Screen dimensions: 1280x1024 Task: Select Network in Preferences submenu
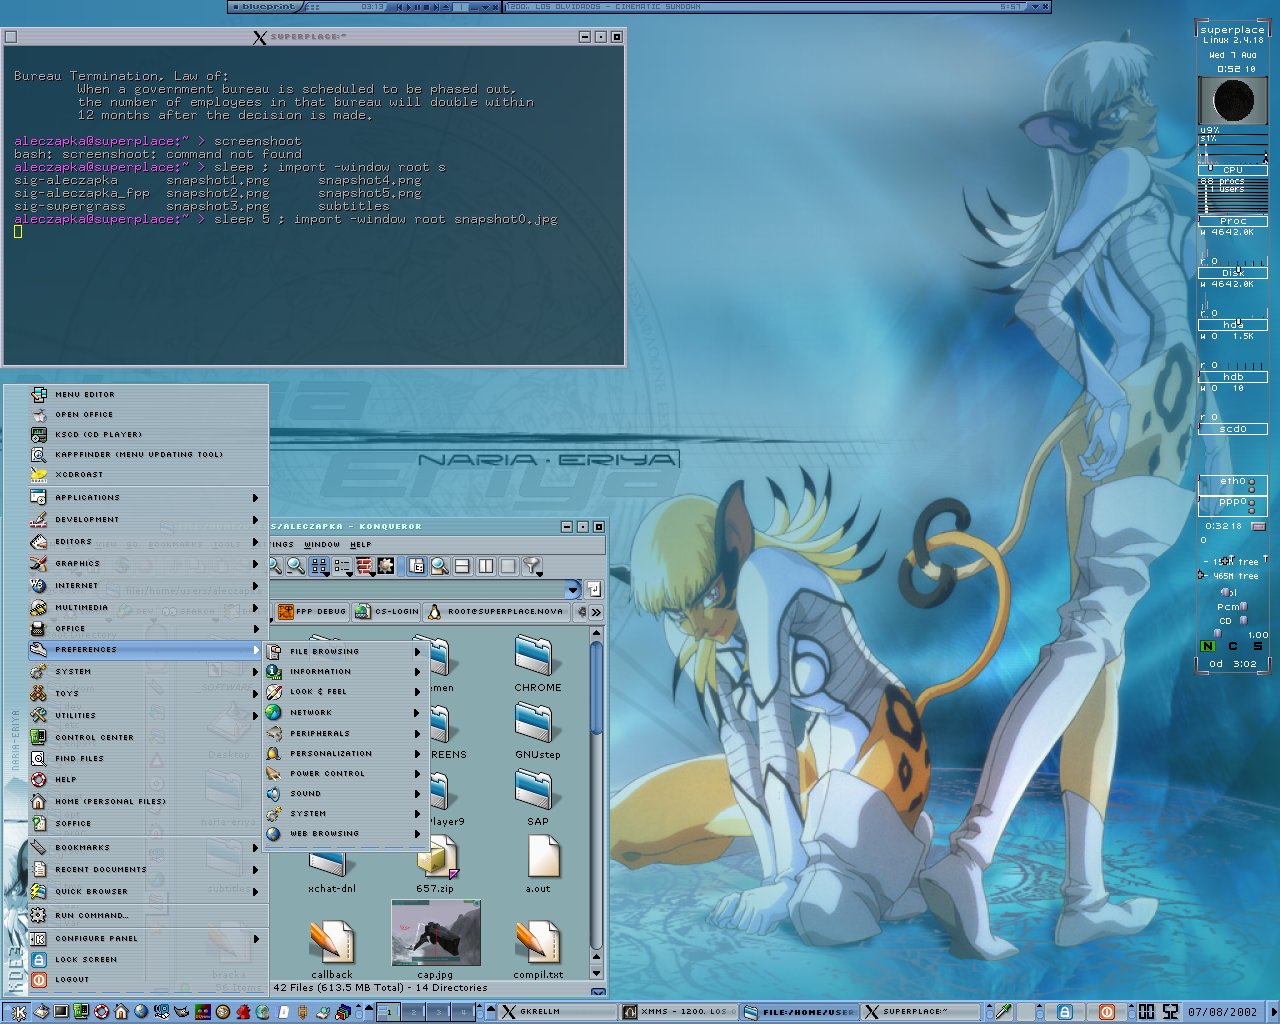346,712
